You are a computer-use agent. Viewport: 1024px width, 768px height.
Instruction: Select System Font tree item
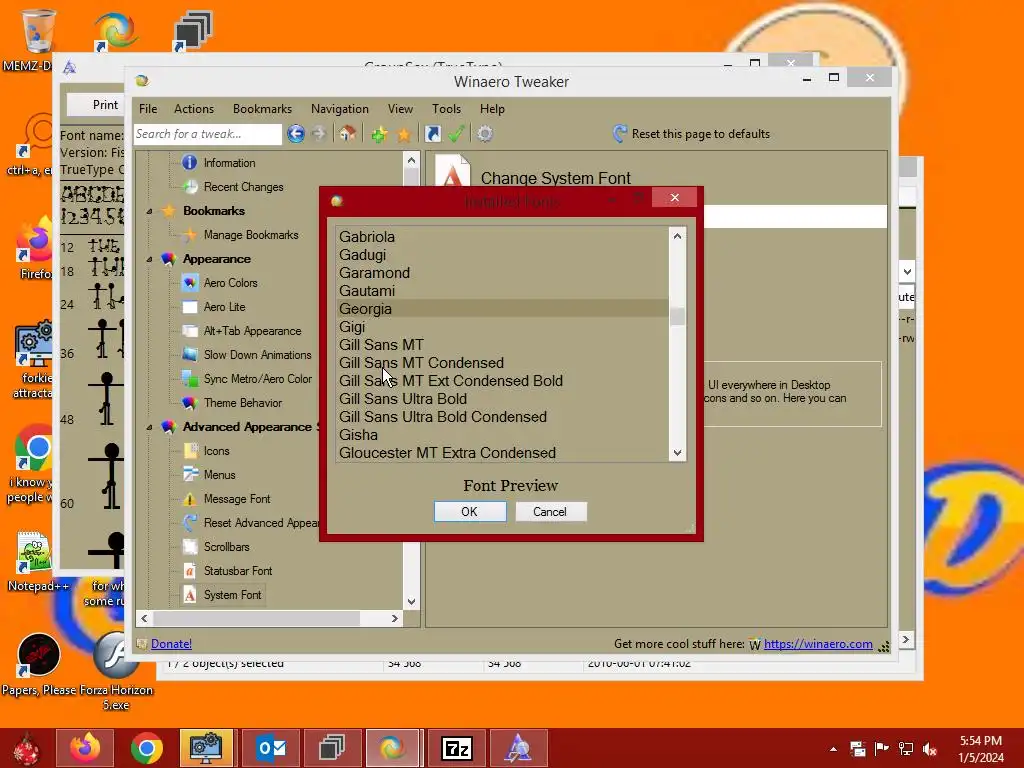click(232, 595)
